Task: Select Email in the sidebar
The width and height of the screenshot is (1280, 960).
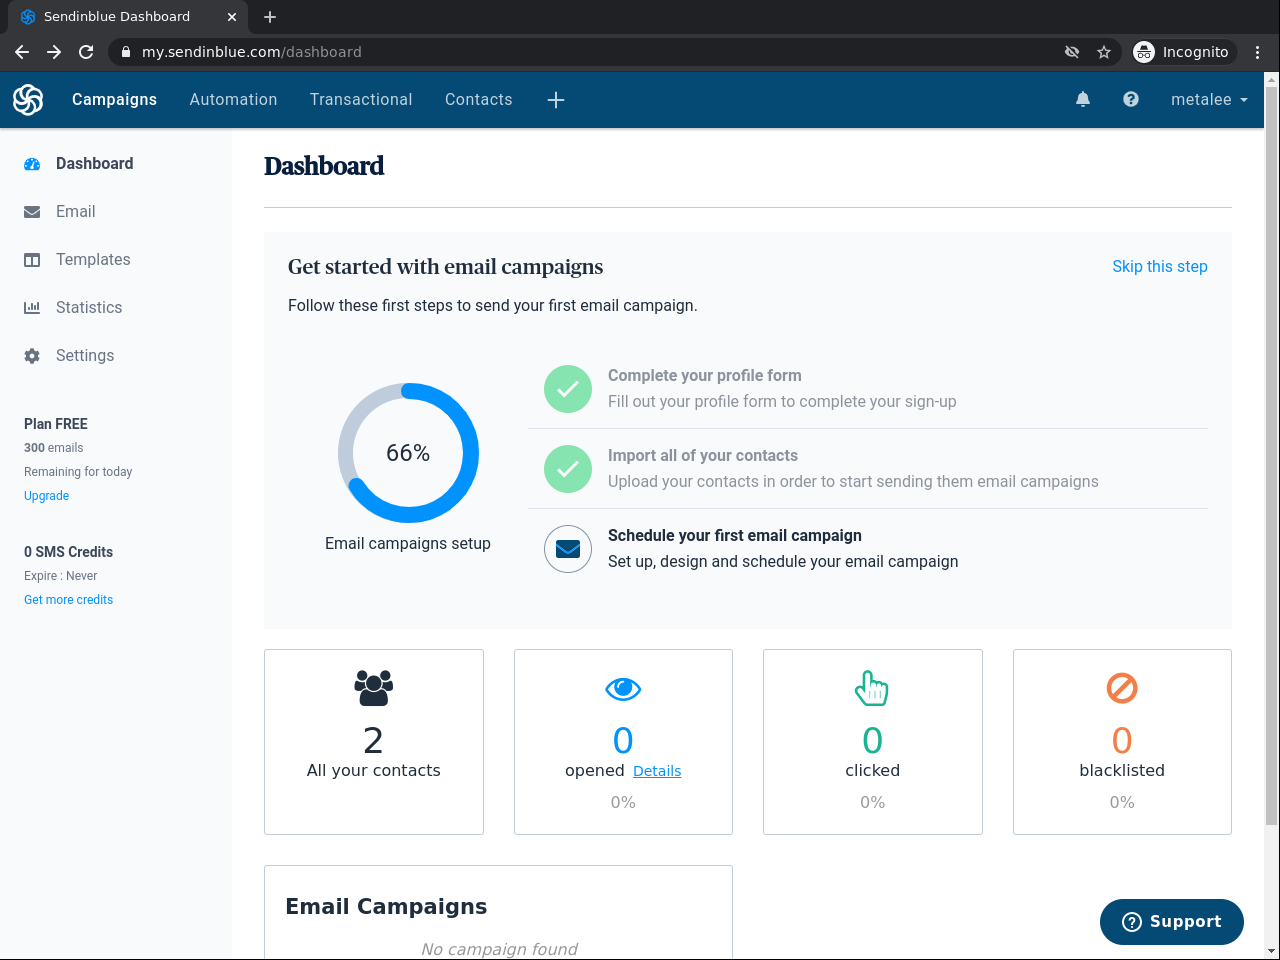Action: pyautogui.click(x=76, y=212)
